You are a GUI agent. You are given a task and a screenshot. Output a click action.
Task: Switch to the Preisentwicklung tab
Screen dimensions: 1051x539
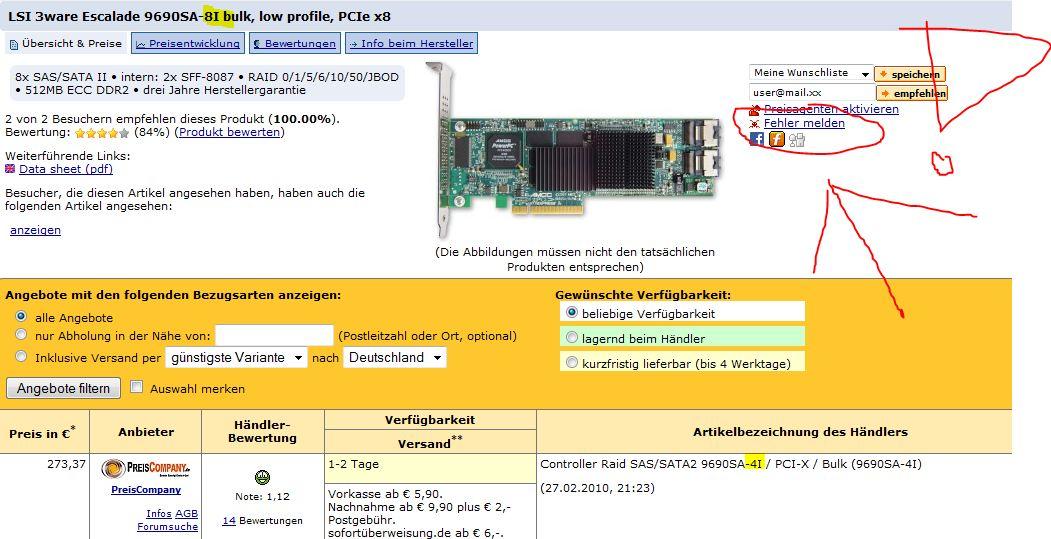(x=187, y=44)
